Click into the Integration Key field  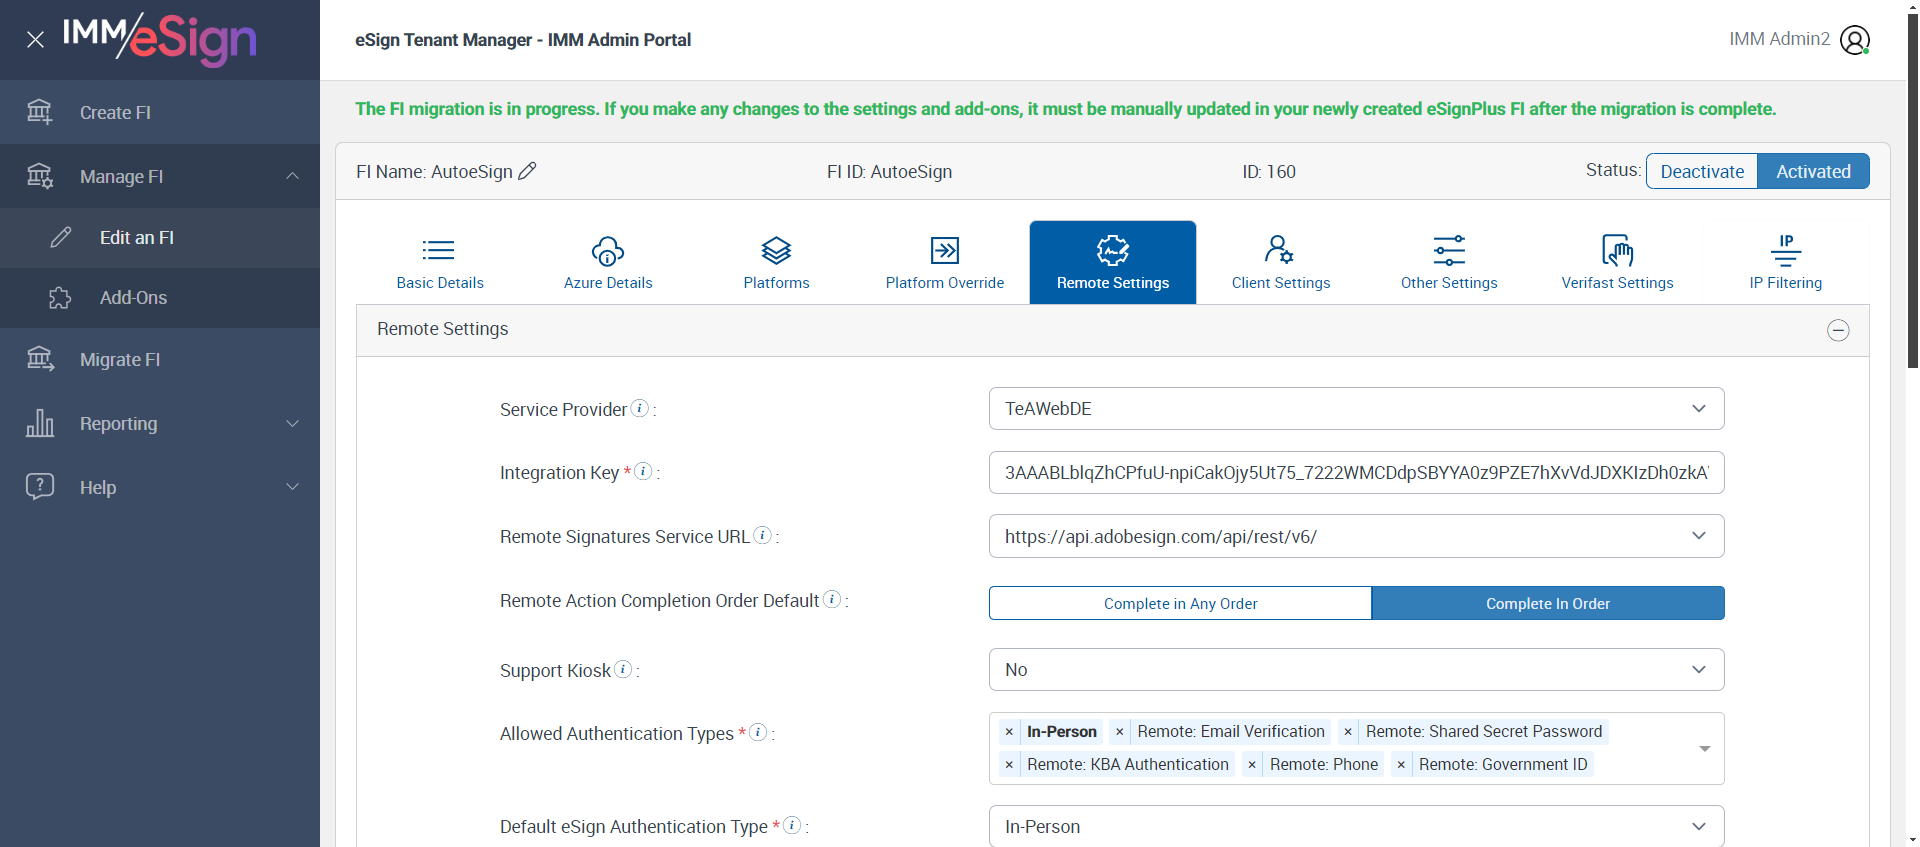(1356, 473)
